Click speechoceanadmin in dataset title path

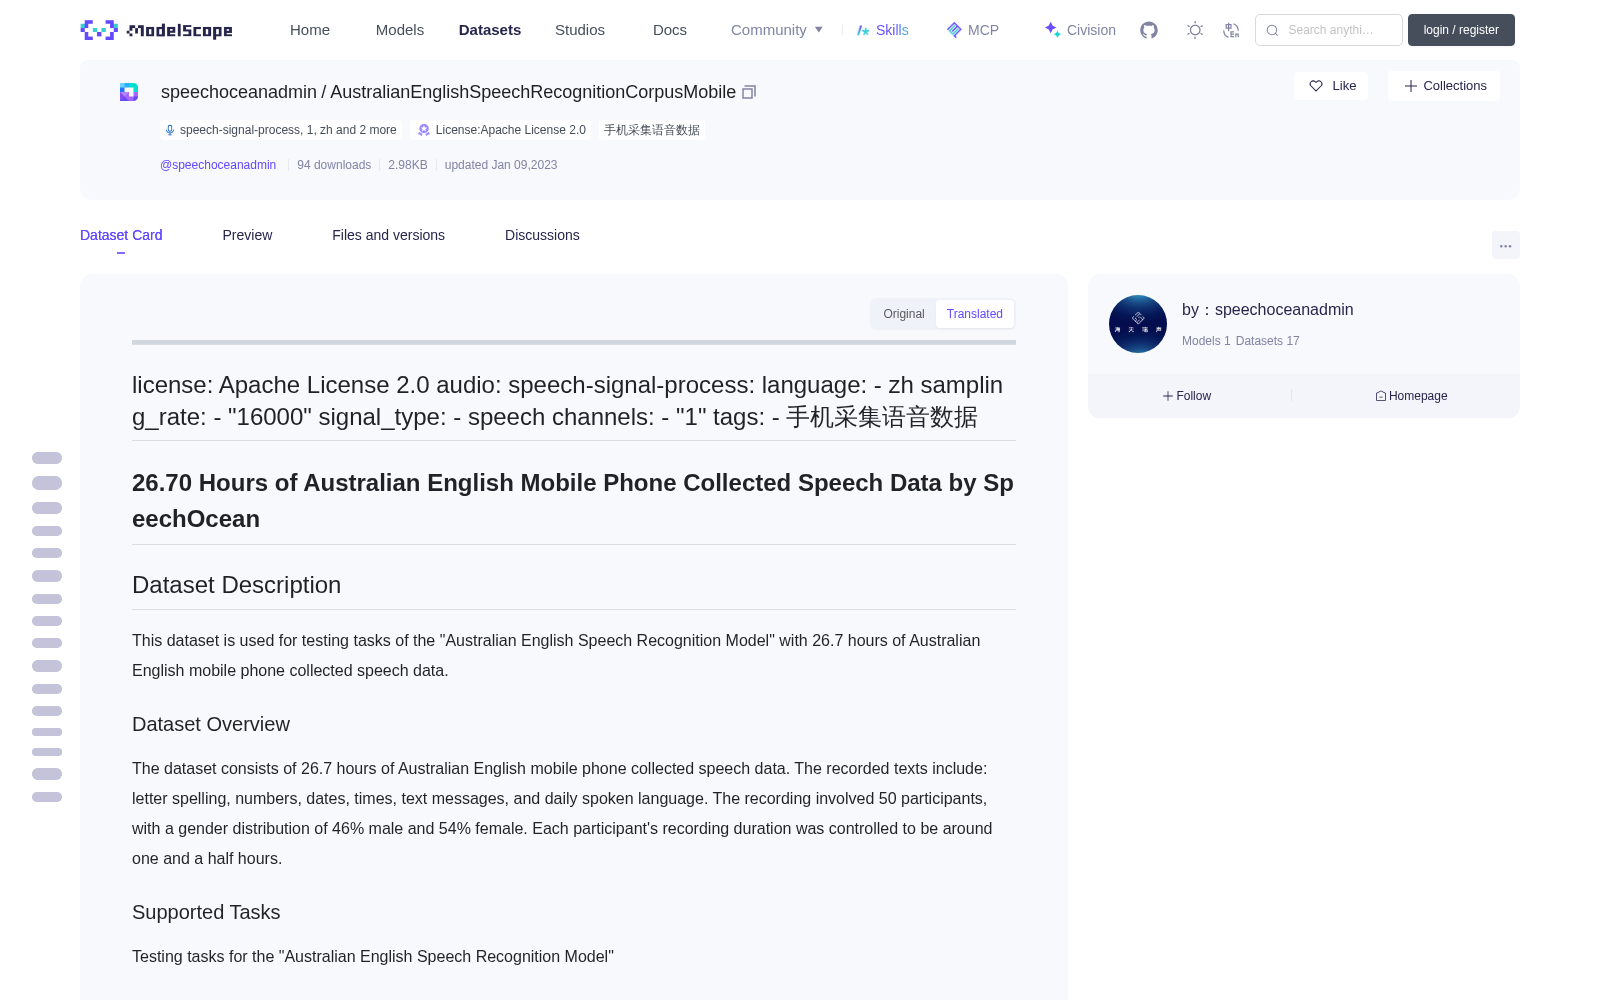click(239, 92)
